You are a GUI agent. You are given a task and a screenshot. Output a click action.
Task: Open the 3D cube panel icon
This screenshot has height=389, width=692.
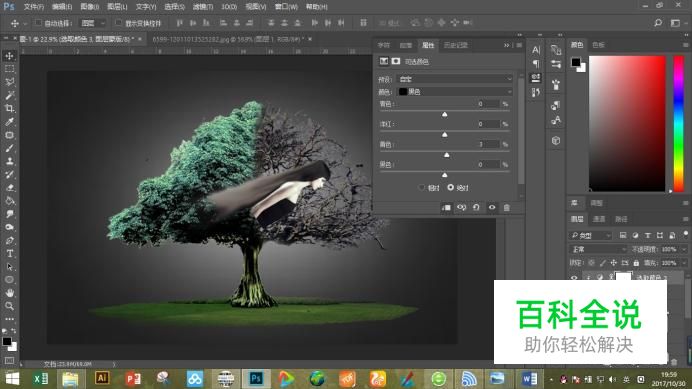click(556, 141)
